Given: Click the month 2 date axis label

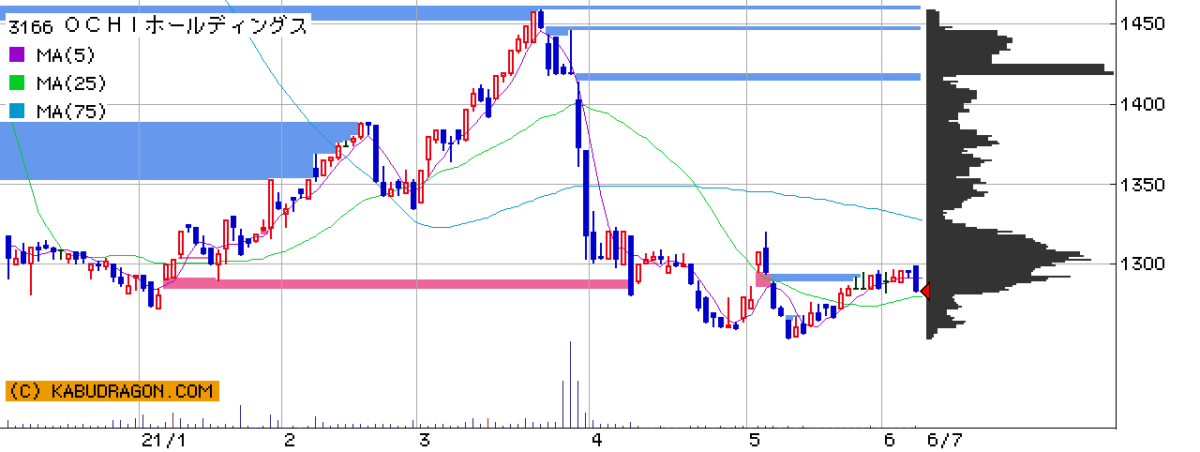Looking at the screenshot, I should [x=289, y=440].
